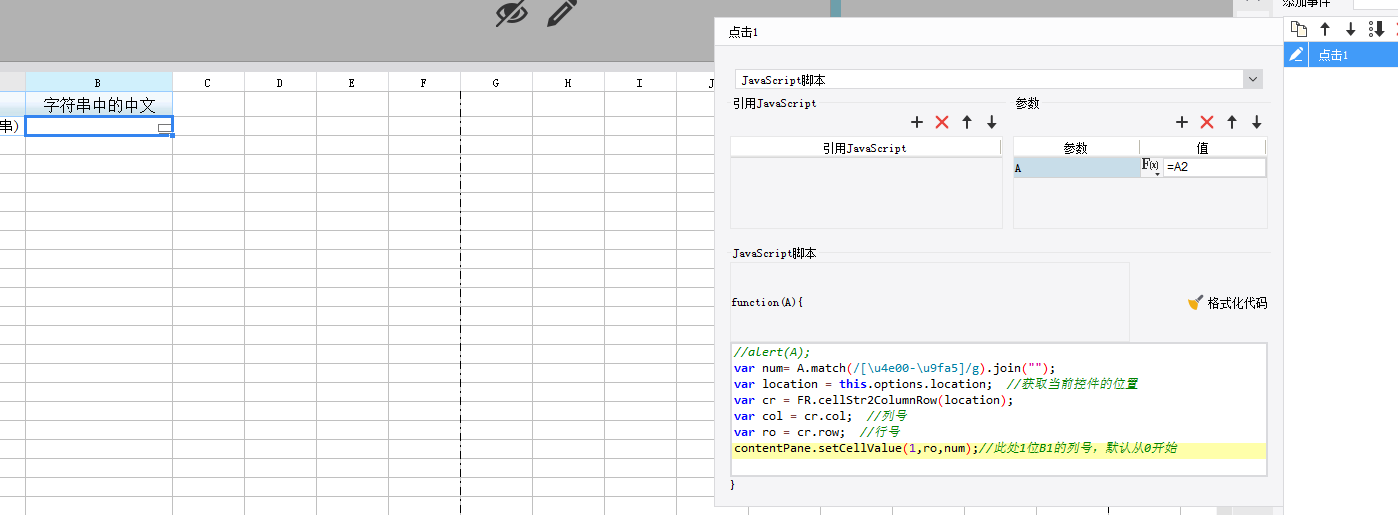Move event up in events panel
1398x515 pixels.
(x=1325, y=29)
